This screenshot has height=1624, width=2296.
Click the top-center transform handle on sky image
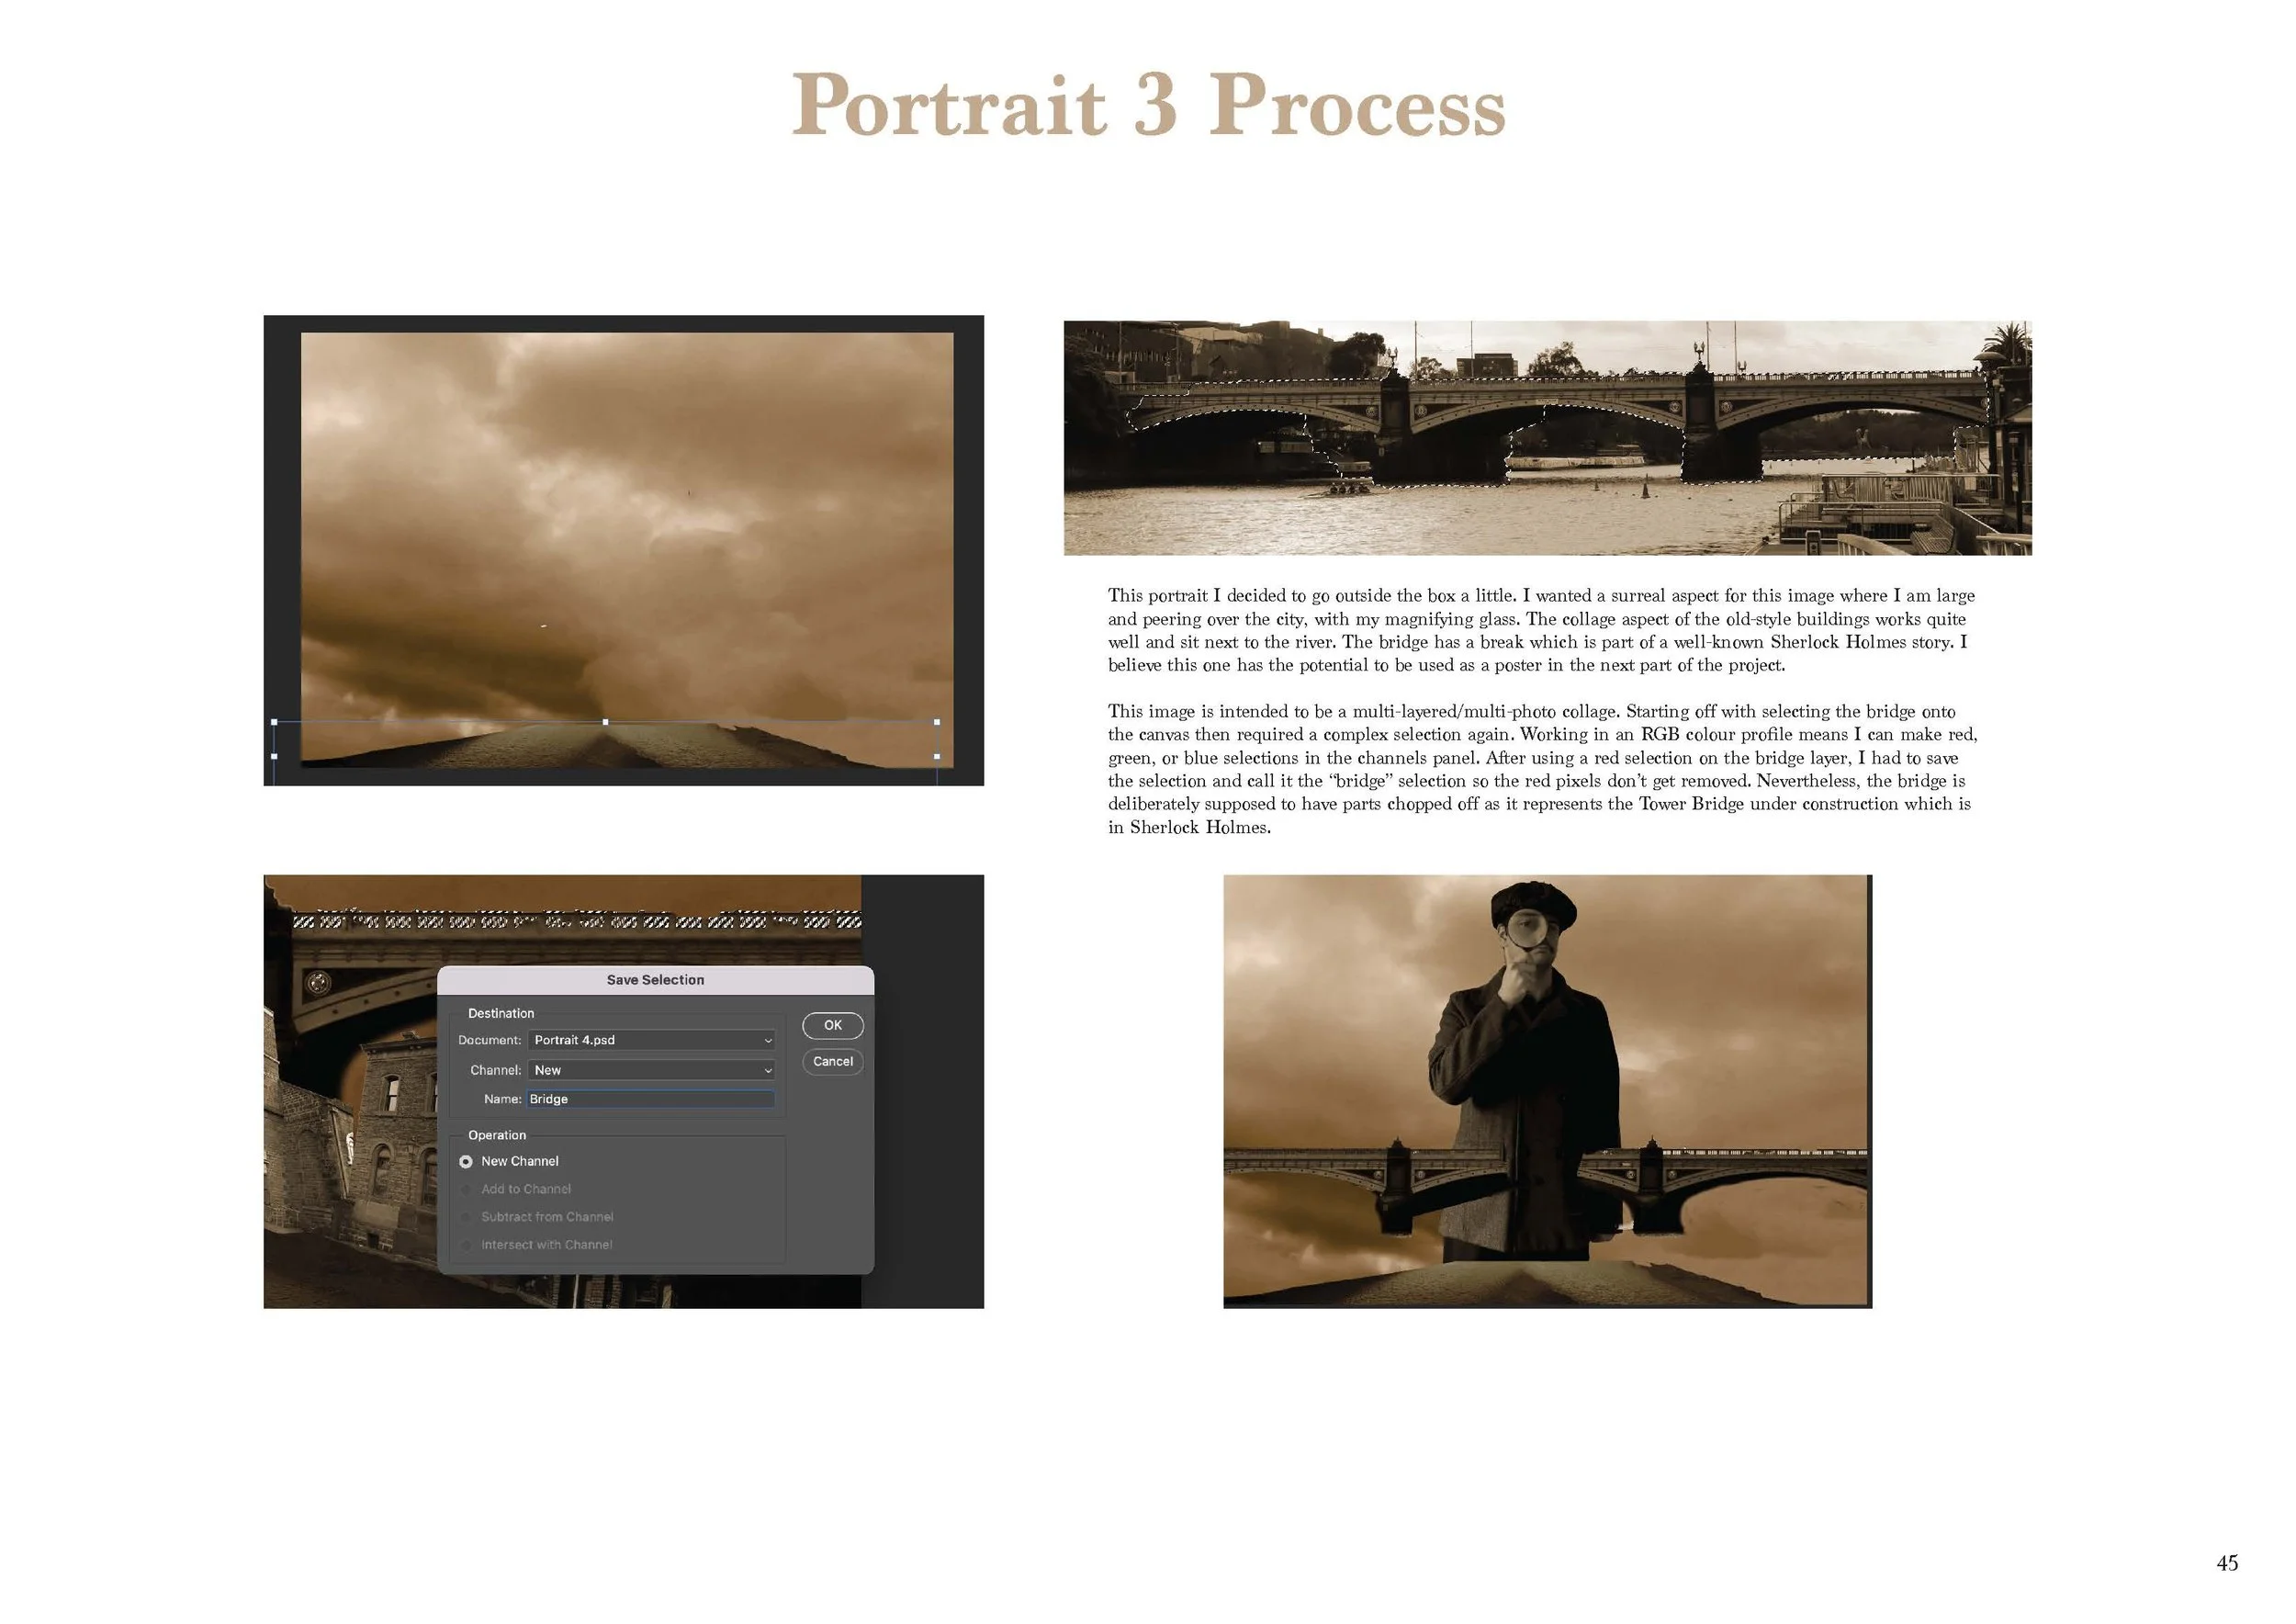coord(605,722)
